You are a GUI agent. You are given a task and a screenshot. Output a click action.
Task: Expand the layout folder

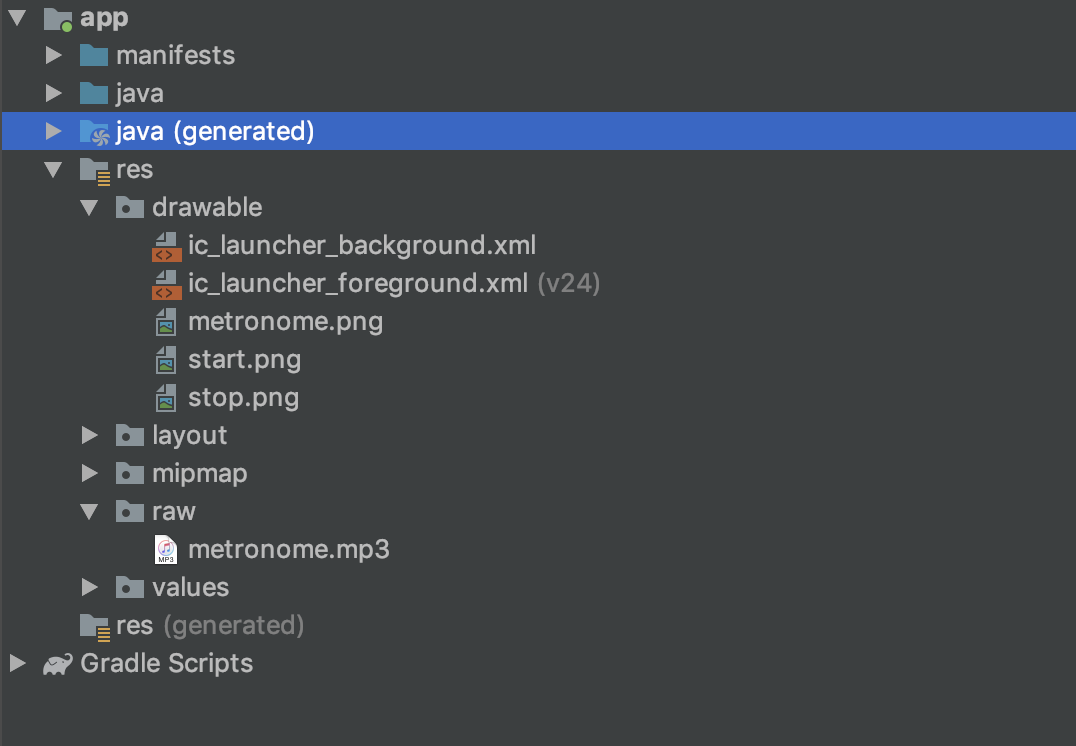[90, 435]
